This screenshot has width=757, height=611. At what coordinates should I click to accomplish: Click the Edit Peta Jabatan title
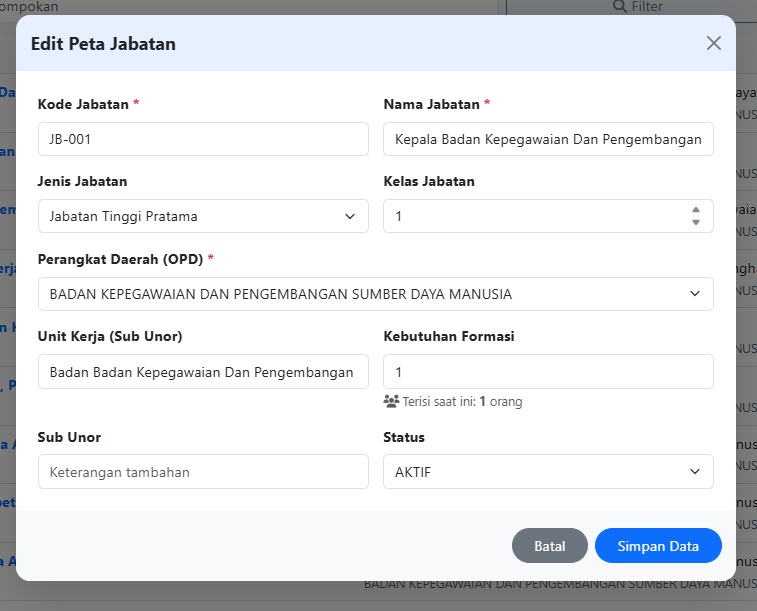[x=103, y=44]
